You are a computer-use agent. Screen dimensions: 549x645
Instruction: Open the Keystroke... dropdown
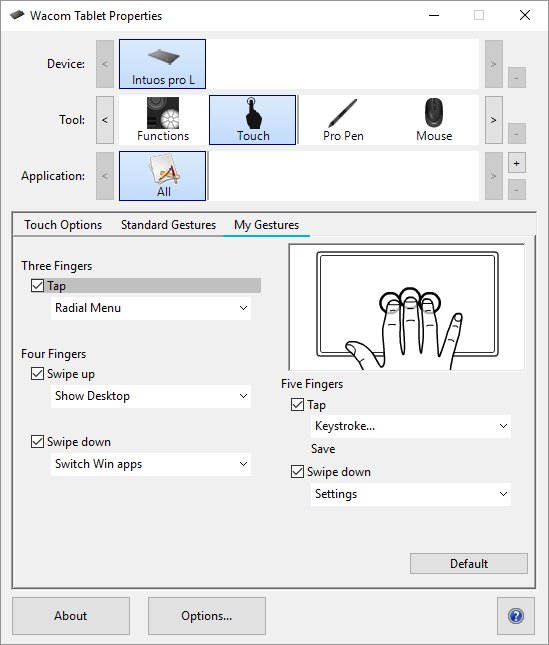[x=411, y=426]
